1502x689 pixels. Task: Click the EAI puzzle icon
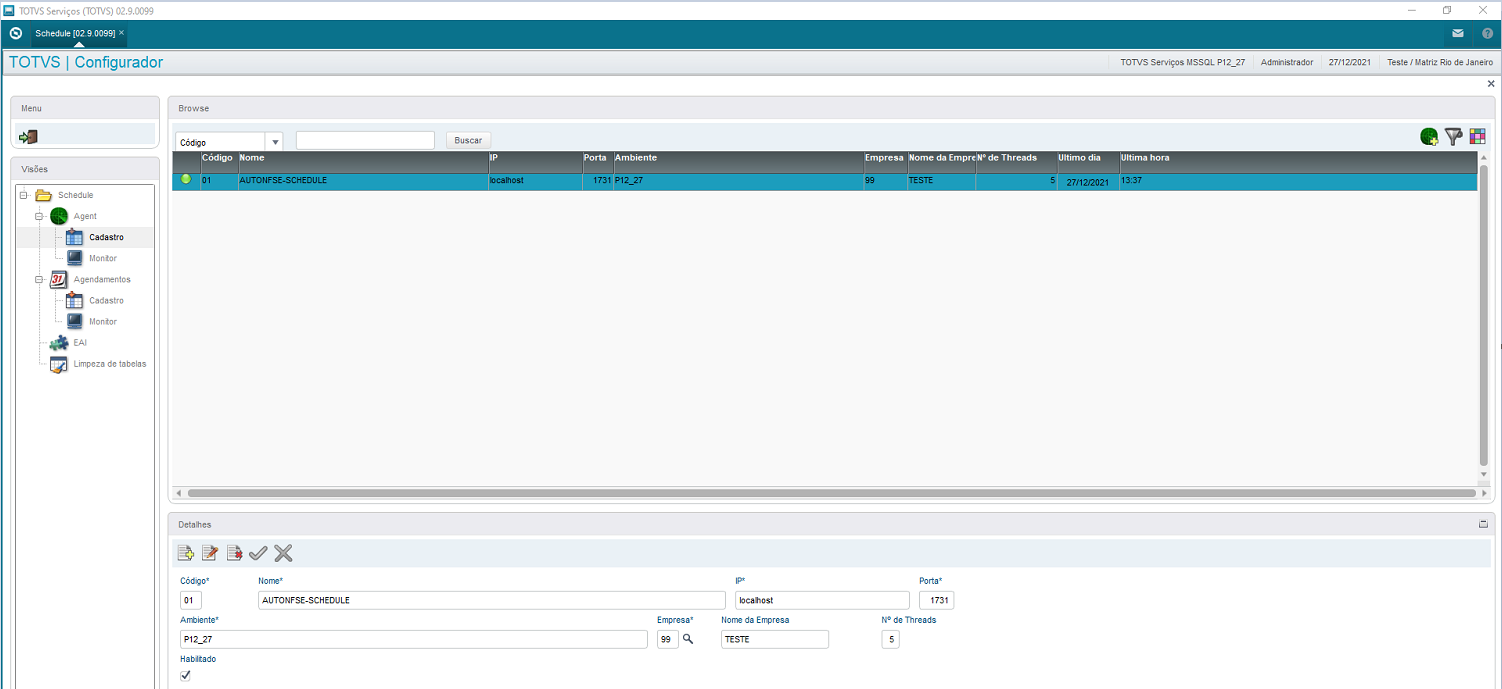coord(59,342)
